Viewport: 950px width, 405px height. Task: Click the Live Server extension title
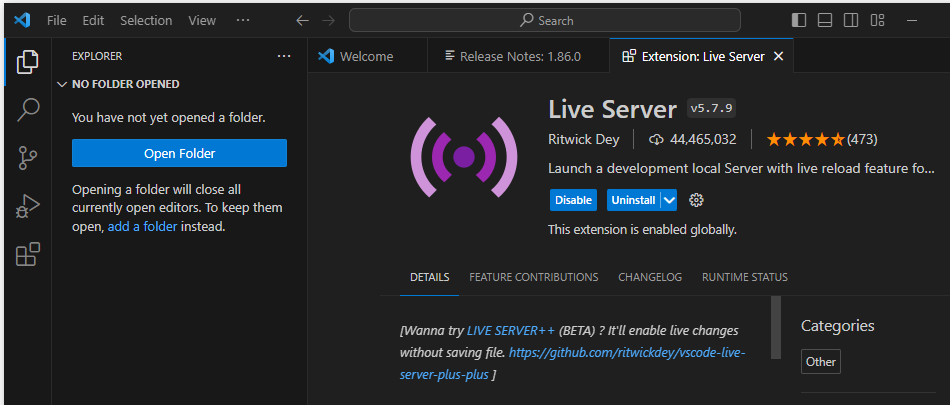click(612, 110)
